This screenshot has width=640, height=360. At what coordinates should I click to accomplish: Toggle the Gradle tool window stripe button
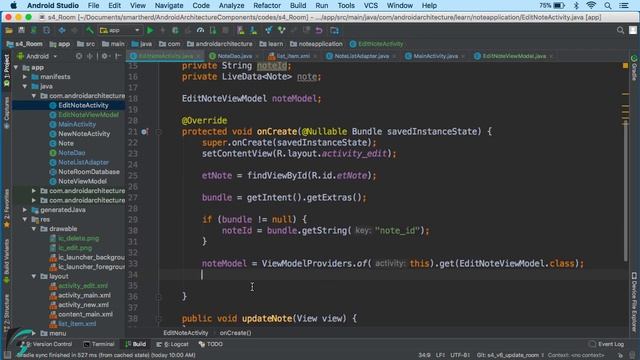pos(634,68)
